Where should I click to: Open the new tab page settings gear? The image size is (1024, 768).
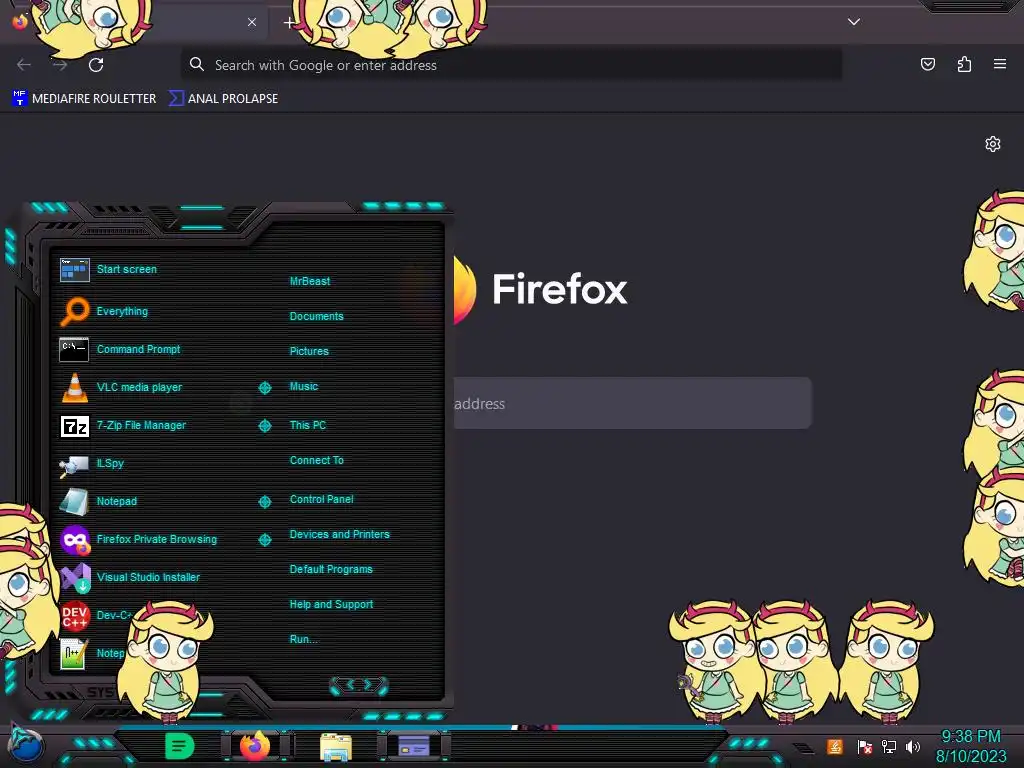coord(993,144)
